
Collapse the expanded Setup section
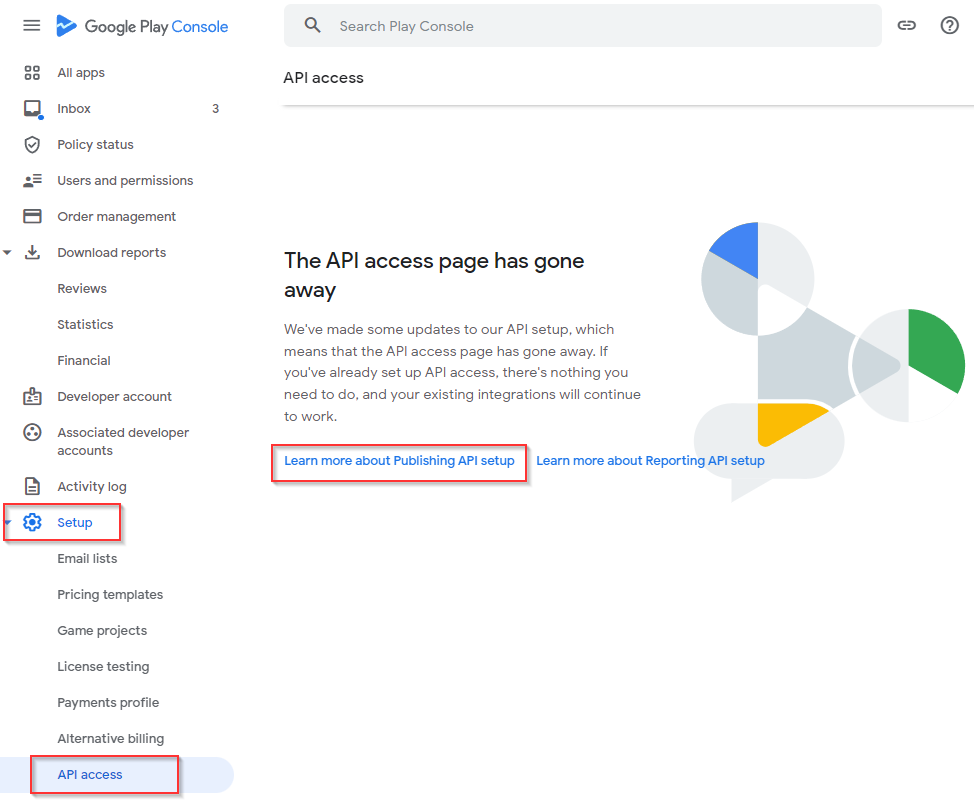tap(8, 522)
